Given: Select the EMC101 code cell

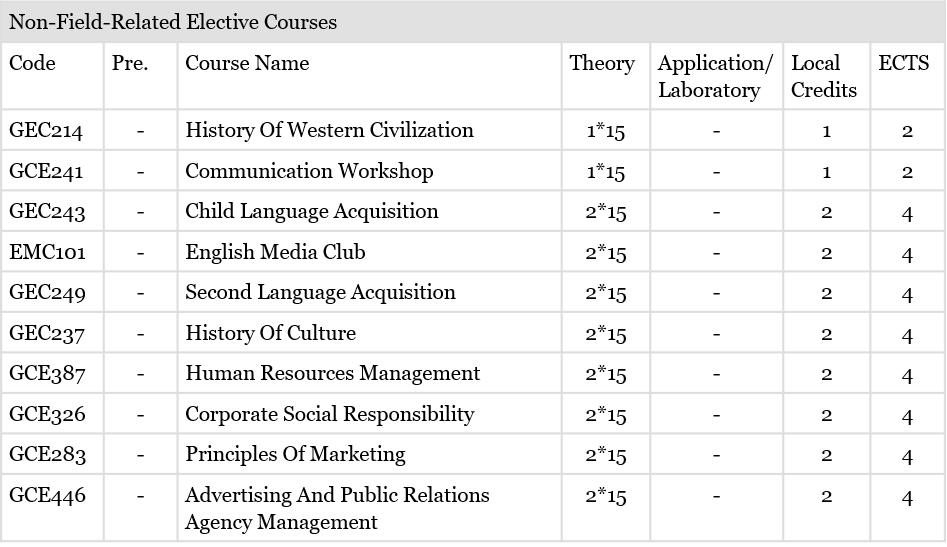Looking at the screenshot, I should tap(47, 252).
